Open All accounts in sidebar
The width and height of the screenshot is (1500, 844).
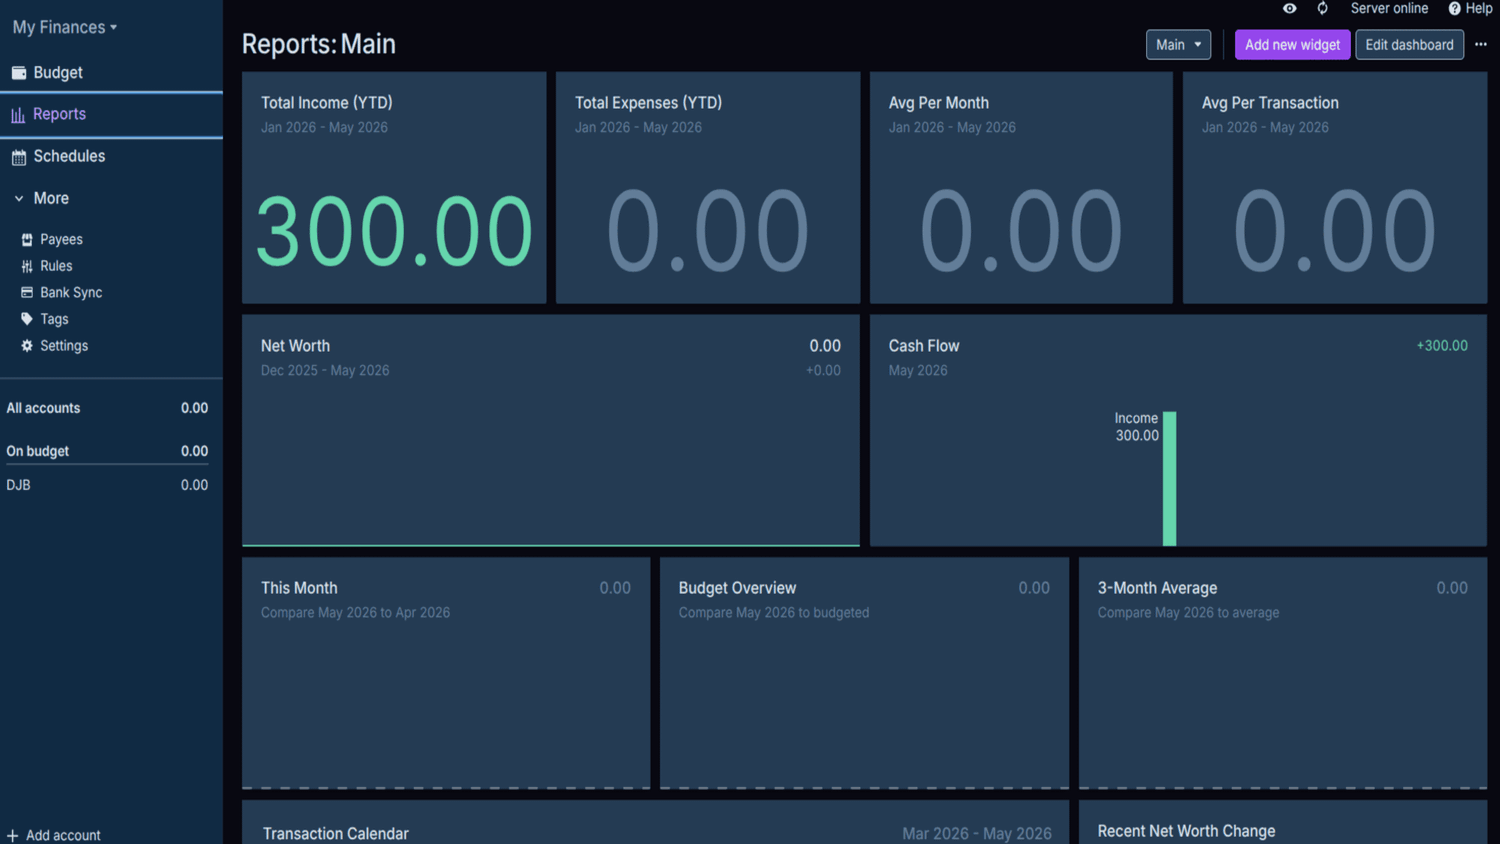point(107,408)
